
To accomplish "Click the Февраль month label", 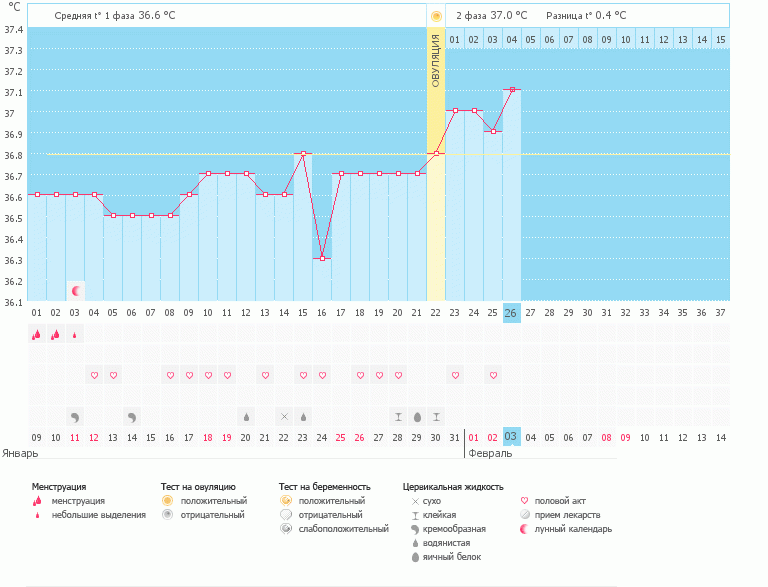I will pos(490,453).
